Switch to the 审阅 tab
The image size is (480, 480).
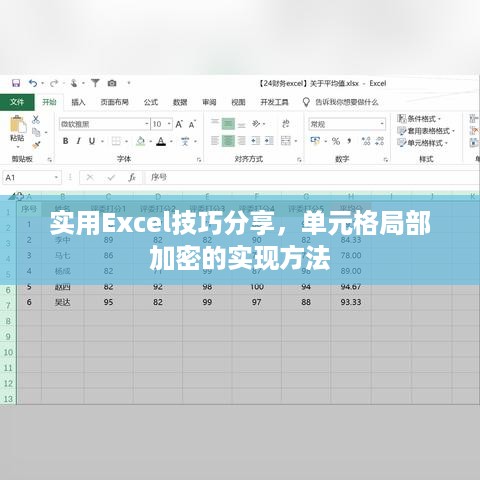coord(209,102)
